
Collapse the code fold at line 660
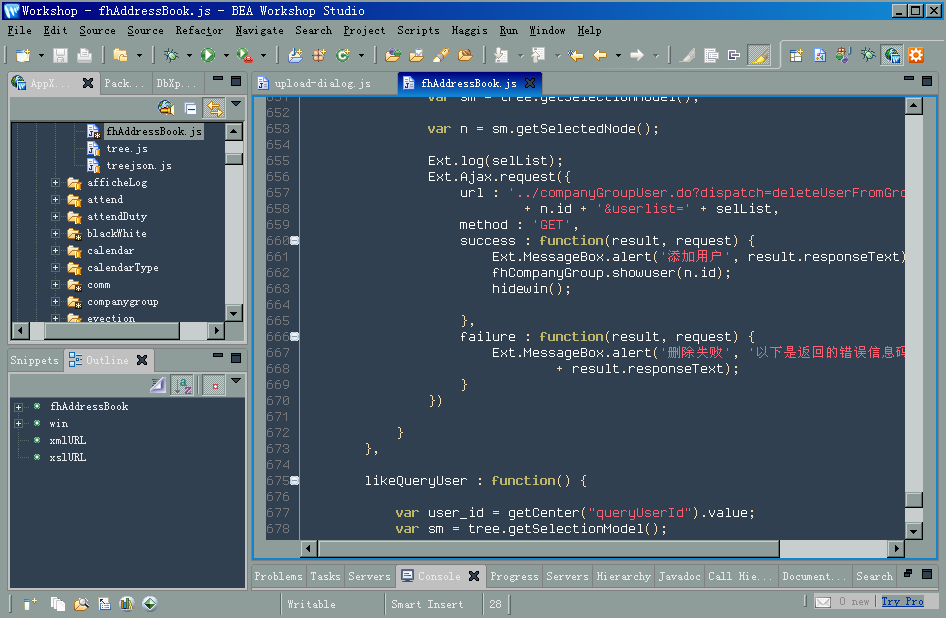coord(295,241)
